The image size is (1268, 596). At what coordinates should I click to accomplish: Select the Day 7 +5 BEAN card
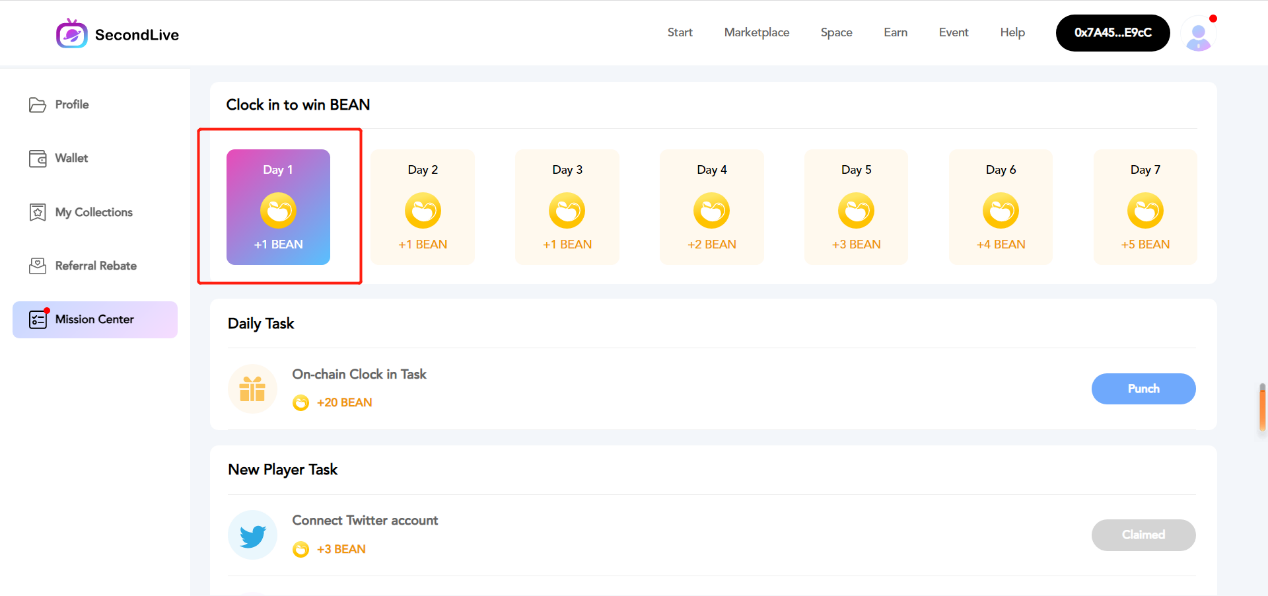(x=1145, y=207)
